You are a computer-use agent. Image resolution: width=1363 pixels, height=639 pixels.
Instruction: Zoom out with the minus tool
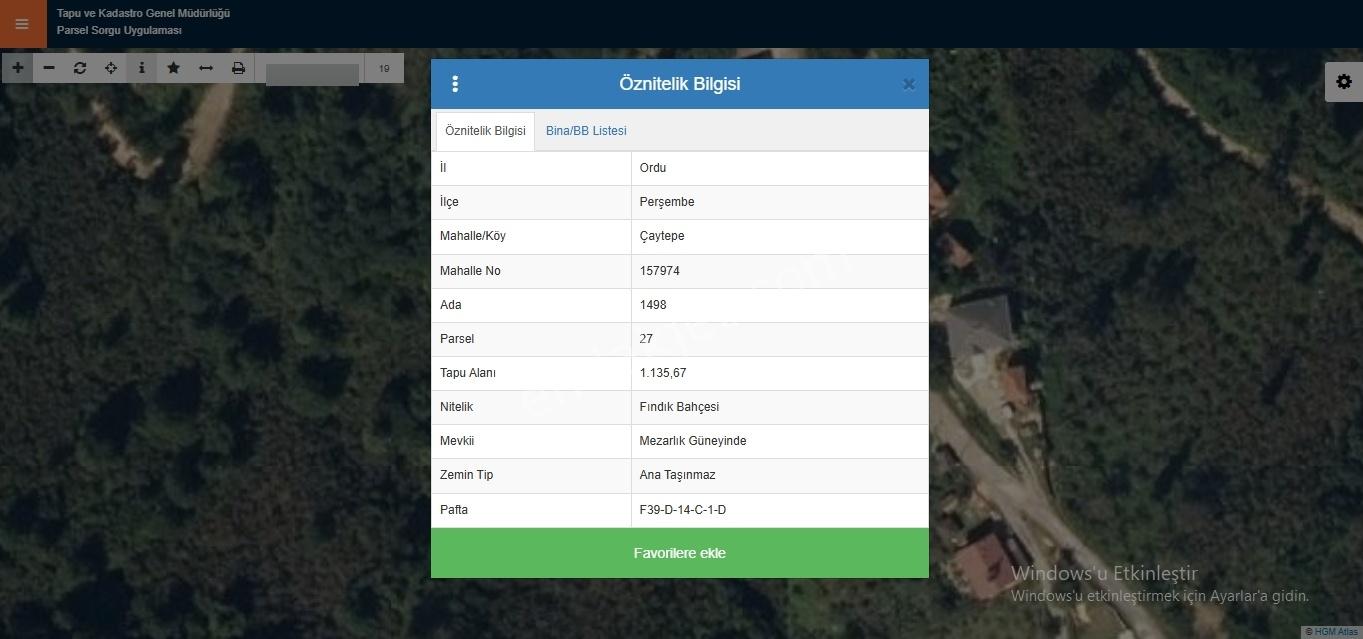pos(49,68)
